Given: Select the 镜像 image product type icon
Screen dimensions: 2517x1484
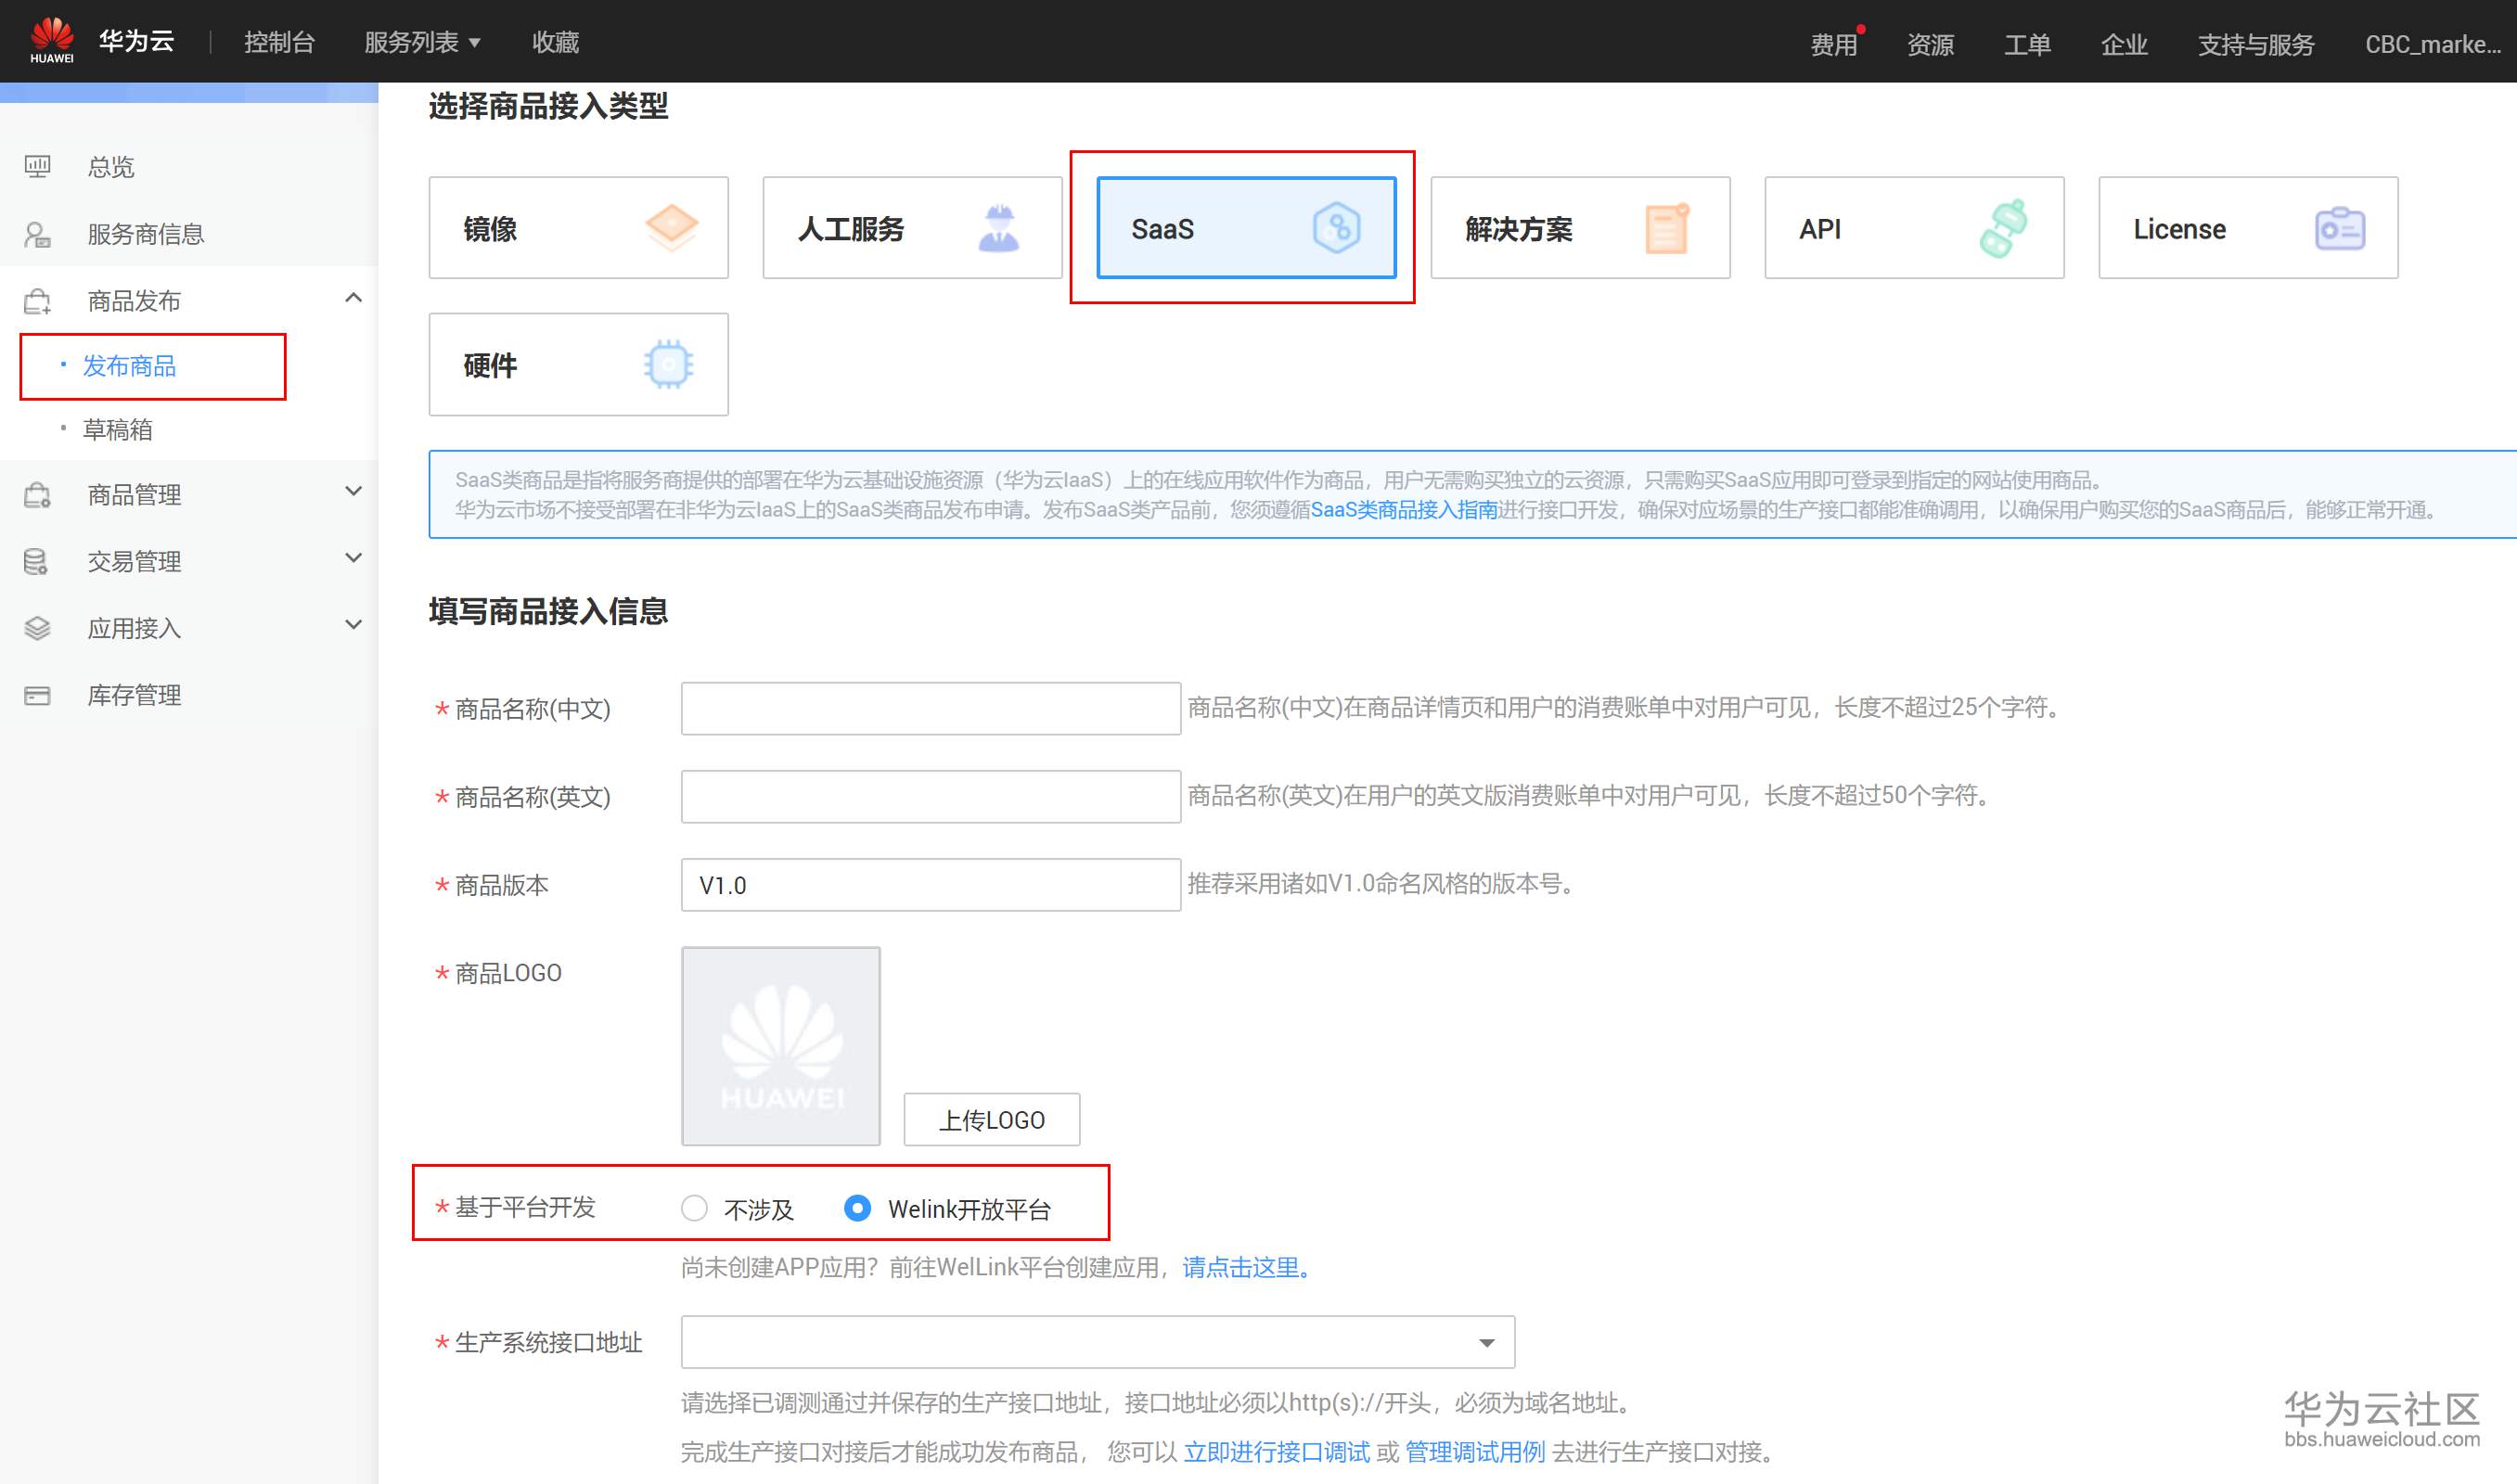Looking at the screenshot, I should (x=671, y=227).
